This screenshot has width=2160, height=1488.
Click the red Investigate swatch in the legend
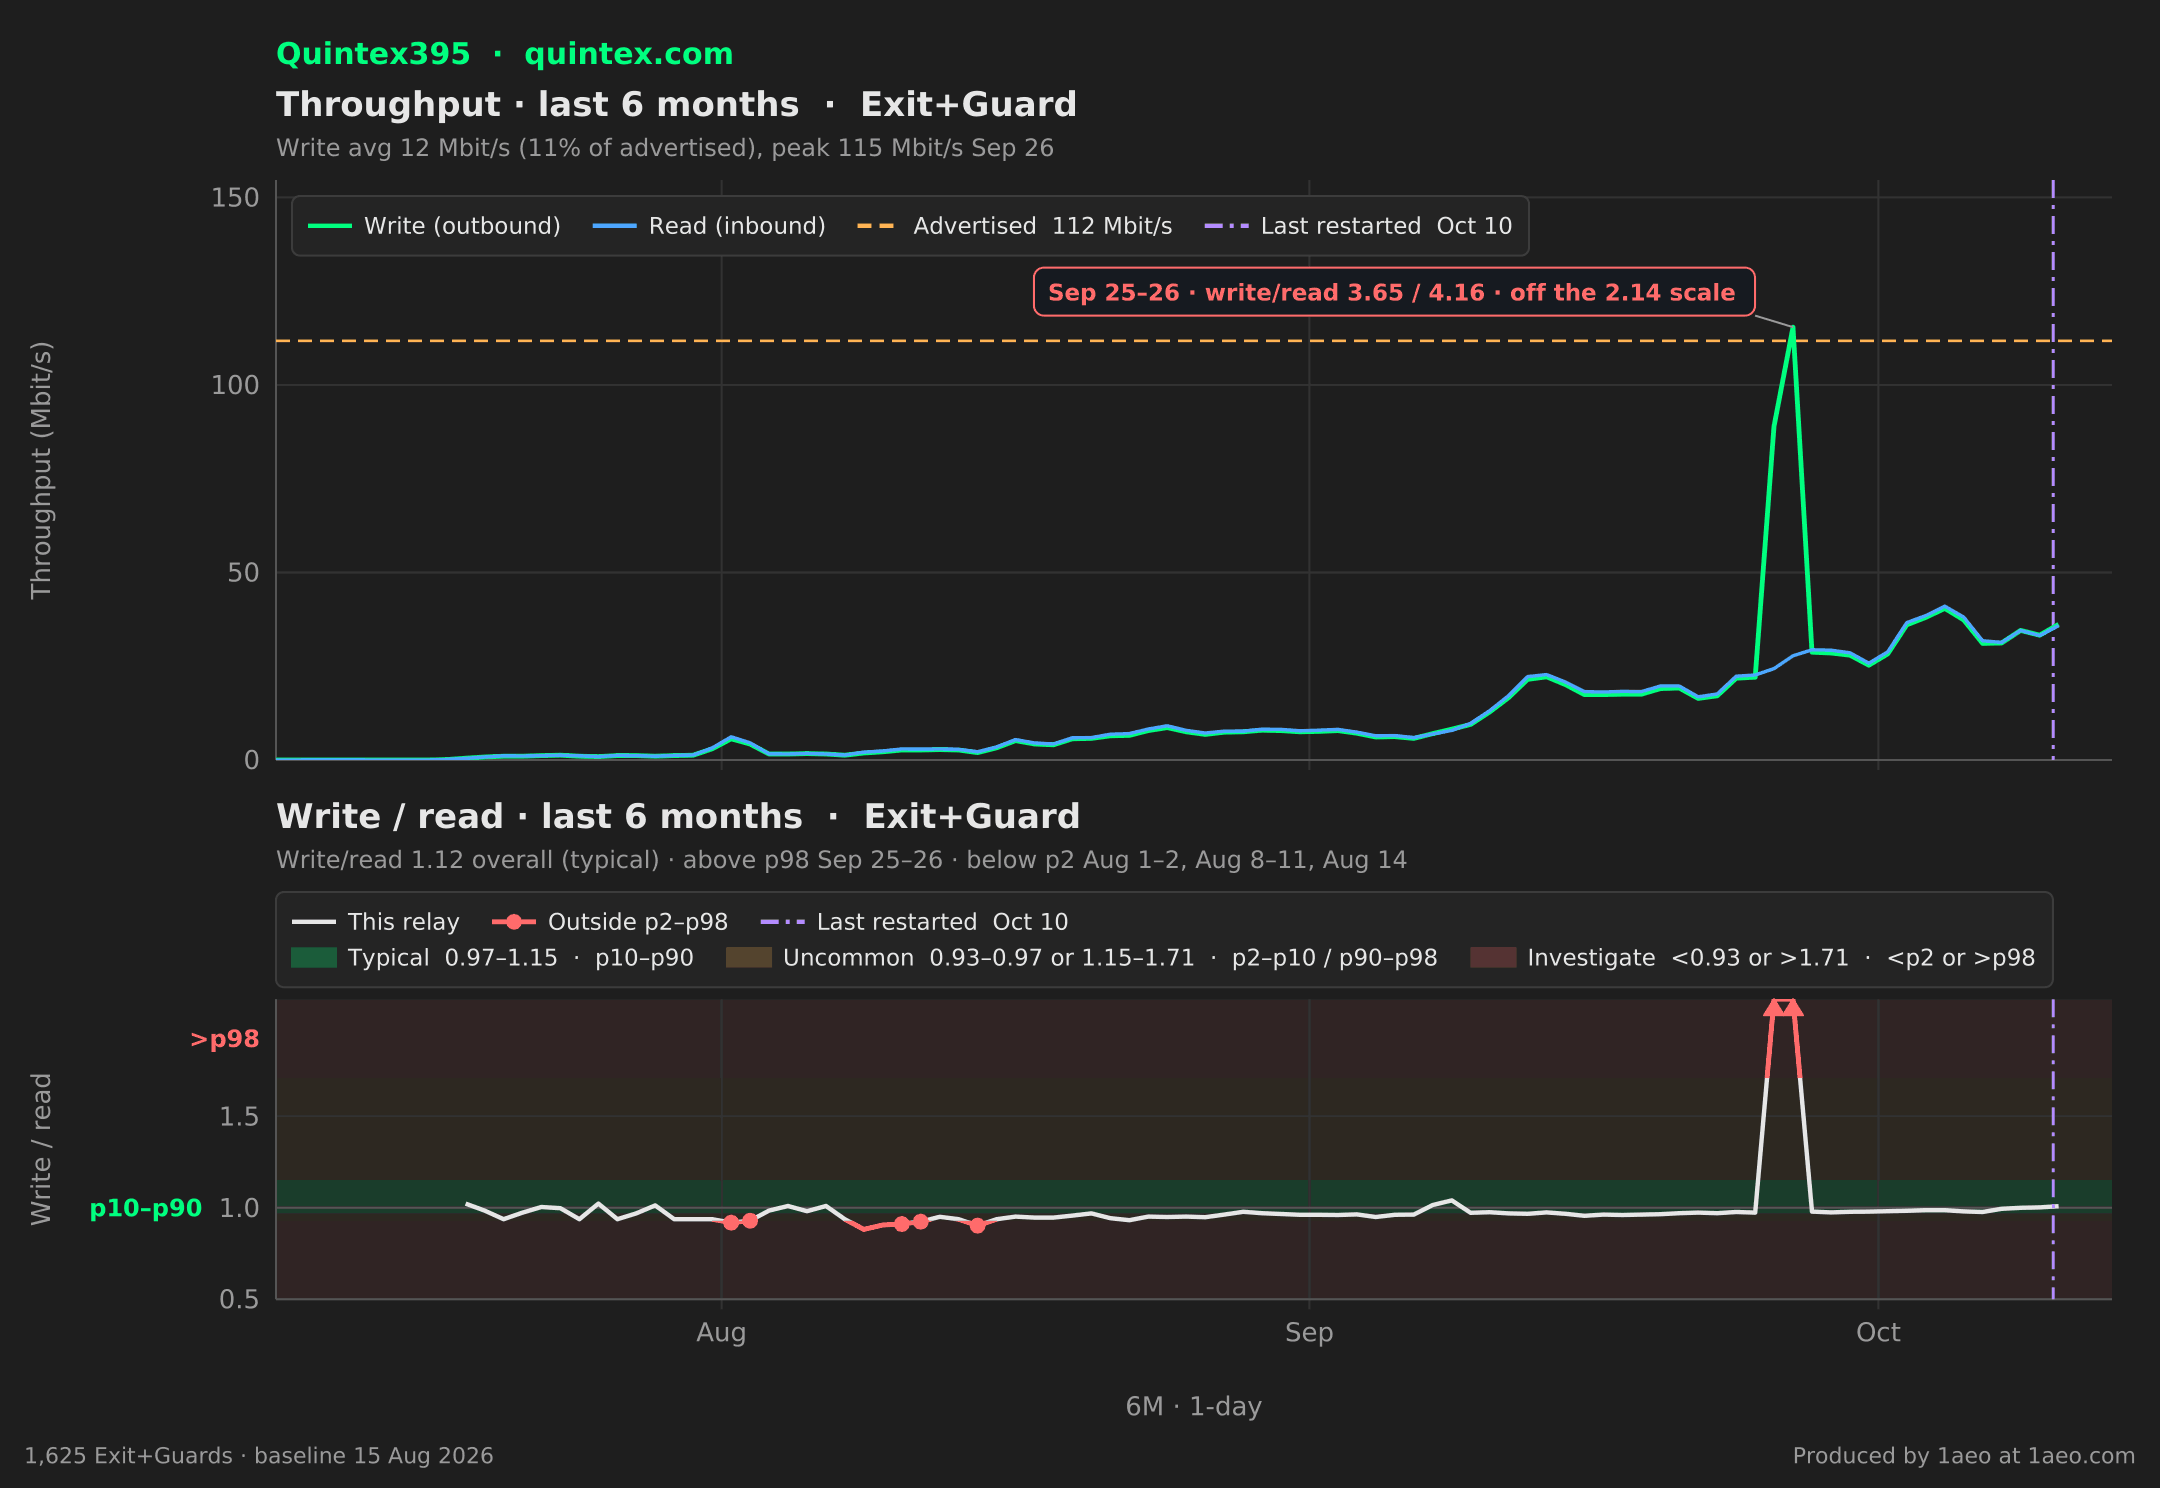pyautogui.click(x=1493, y=958)
